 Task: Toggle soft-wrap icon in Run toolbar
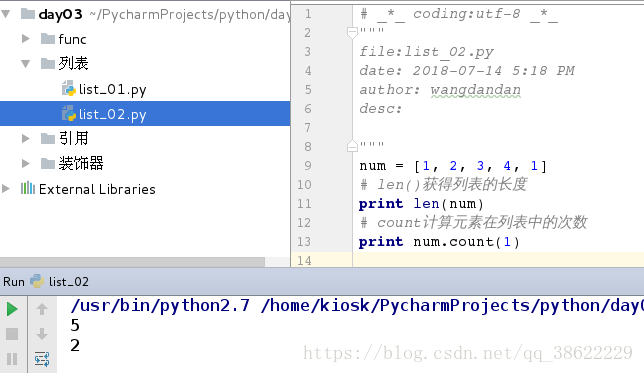42,359
